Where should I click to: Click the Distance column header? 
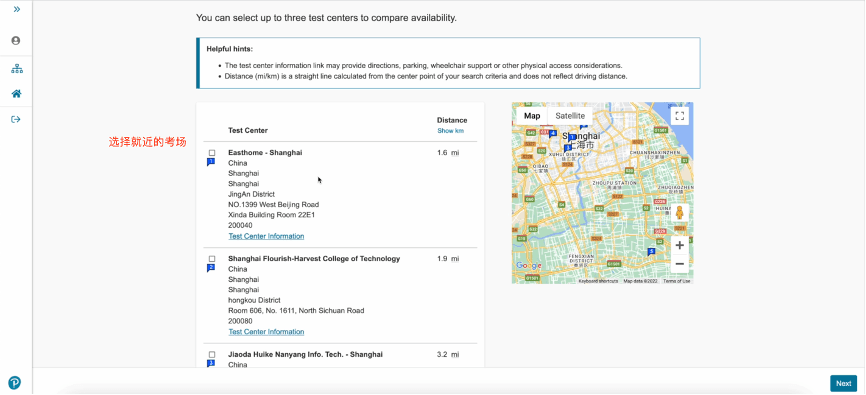coord(452,120)
